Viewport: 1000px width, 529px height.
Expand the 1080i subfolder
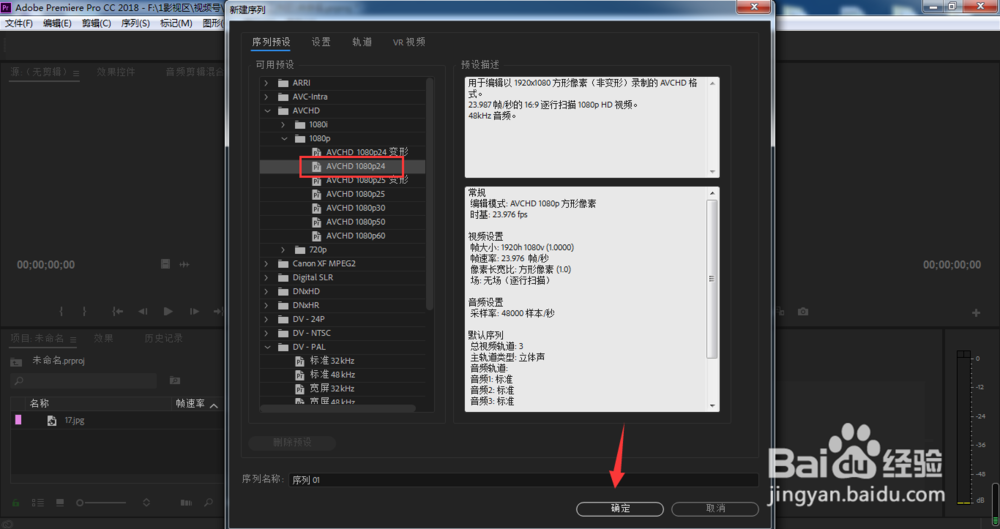coord(283,125)
